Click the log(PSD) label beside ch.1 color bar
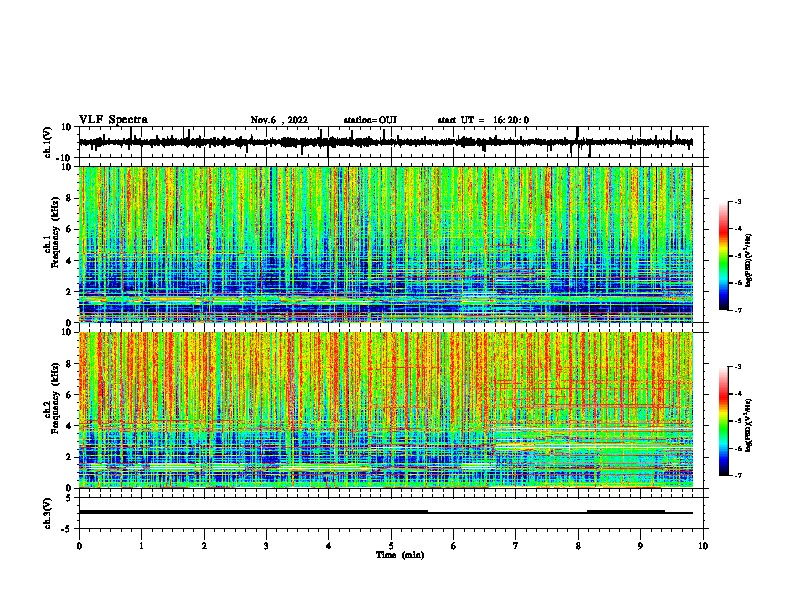 (x=749, y=261)
